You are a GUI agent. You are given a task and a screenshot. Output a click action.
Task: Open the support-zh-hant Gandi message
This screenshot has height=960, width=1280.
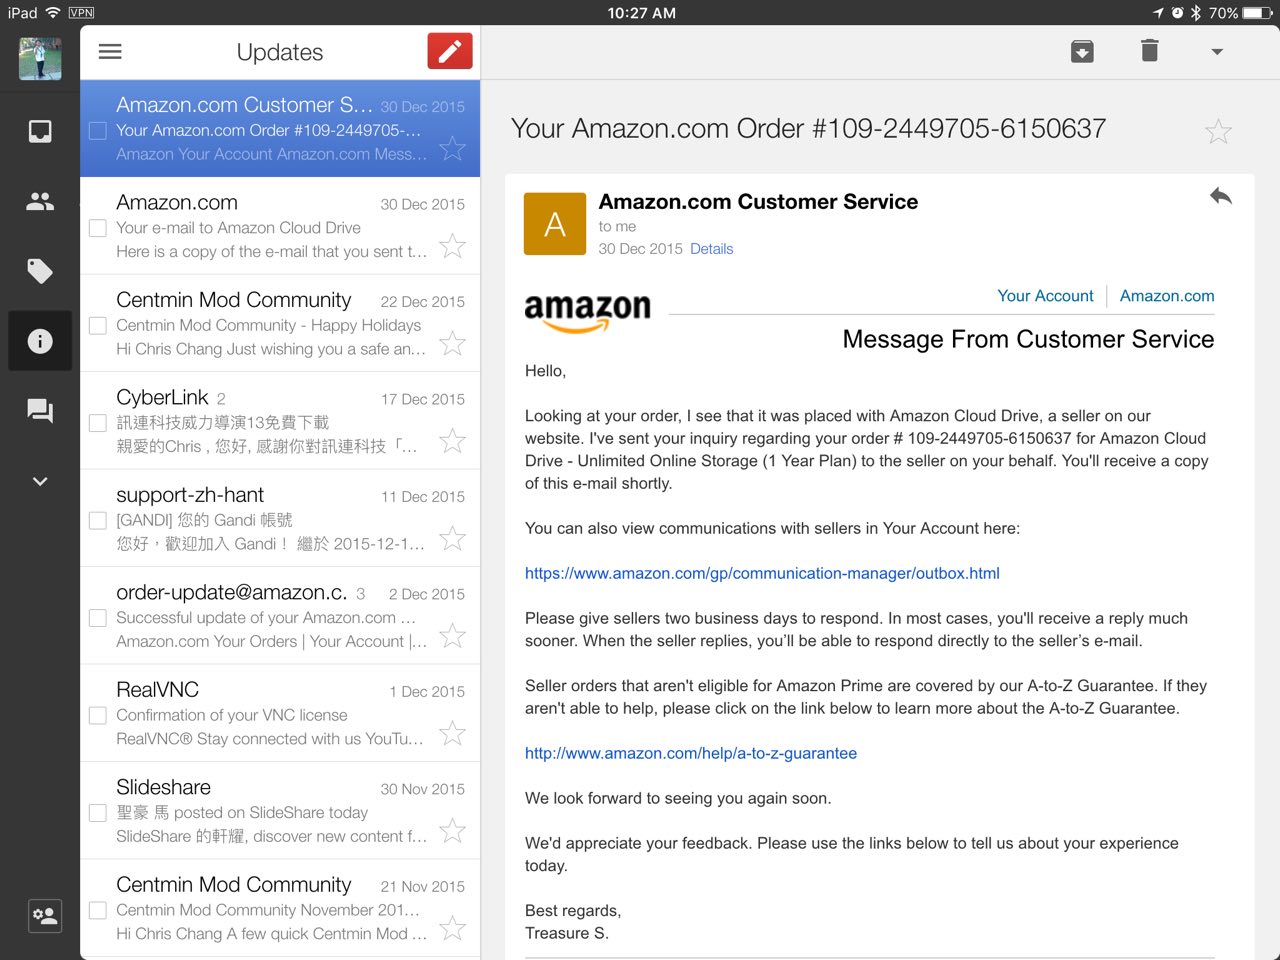280,518
